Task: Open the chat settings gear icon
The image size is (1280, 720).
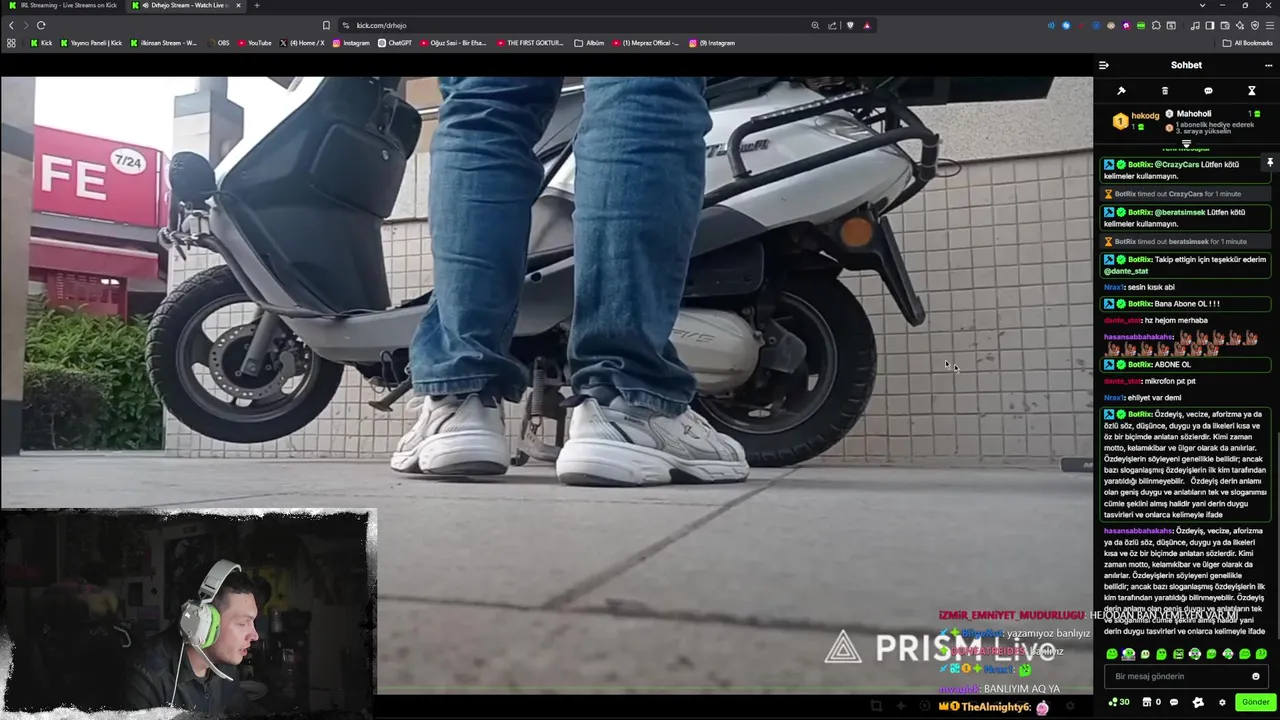Action: (x=1222, y=702)
